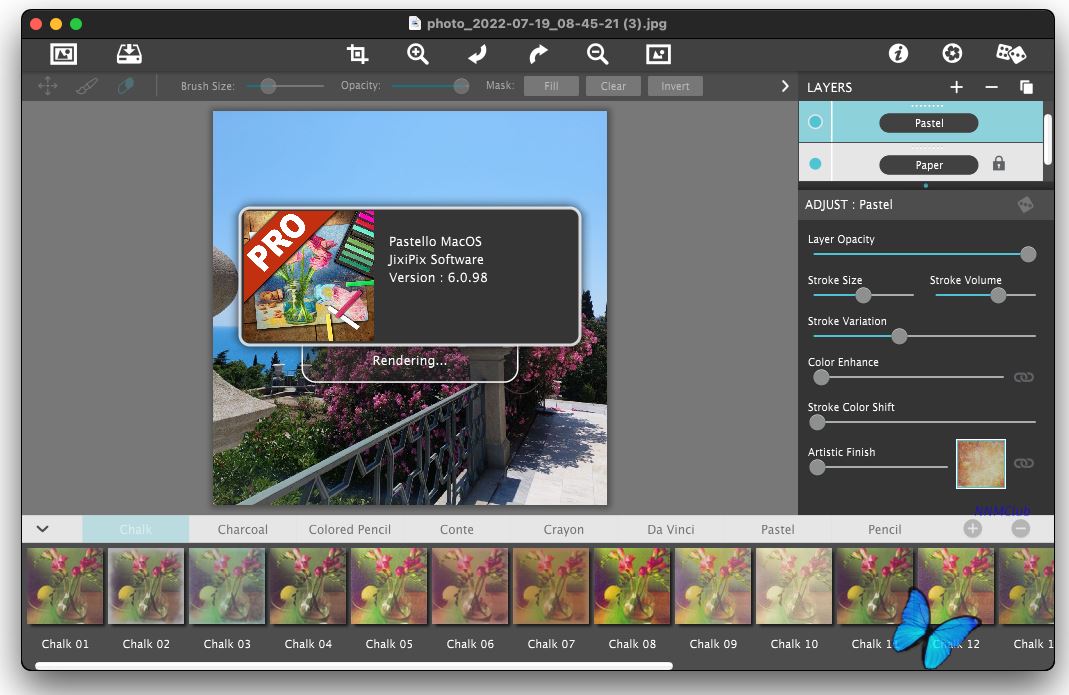This screenshot has height=695, width=1069.
Task: Open the Artistic Finish texture swatch
Action: click(x=980, y=464)
